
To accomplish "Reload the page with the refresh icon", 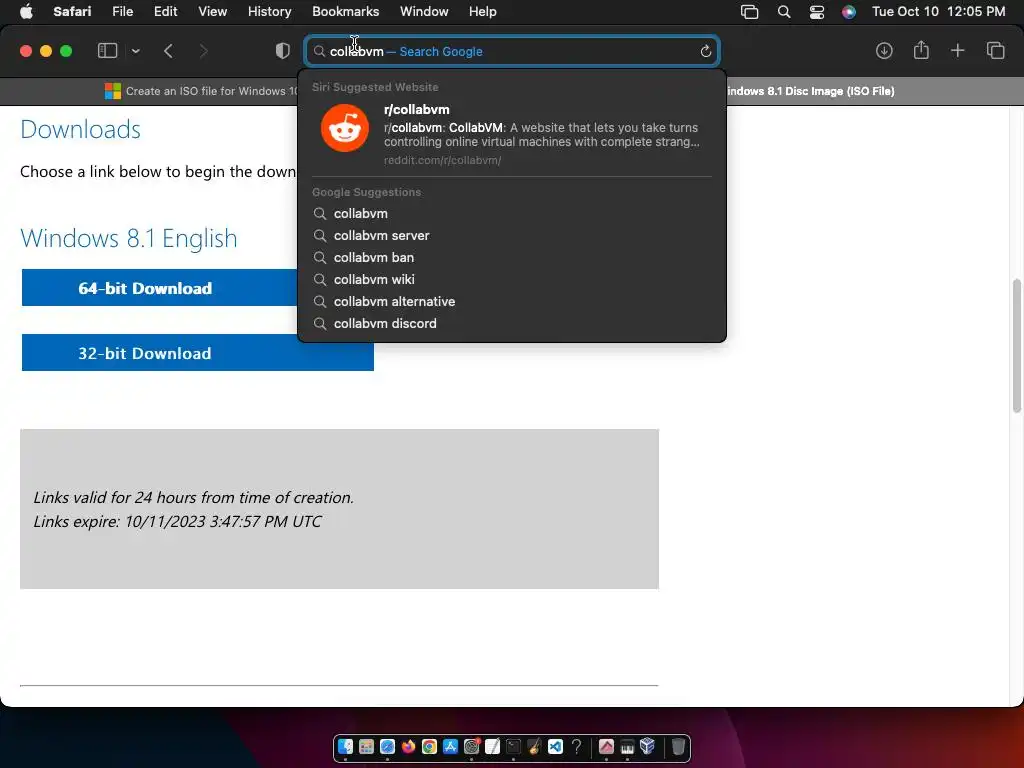I will [705, 51].
